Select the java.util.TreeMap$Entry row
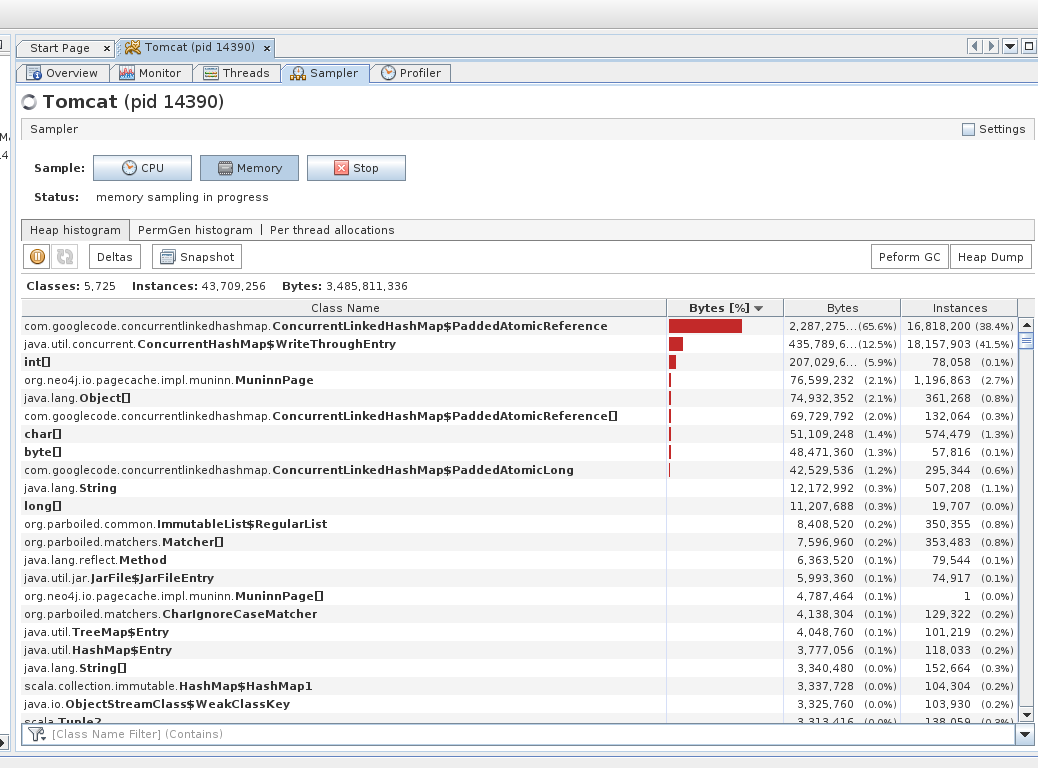The image size is (1038, 768). pyautogui.click(x=520, y=632)
